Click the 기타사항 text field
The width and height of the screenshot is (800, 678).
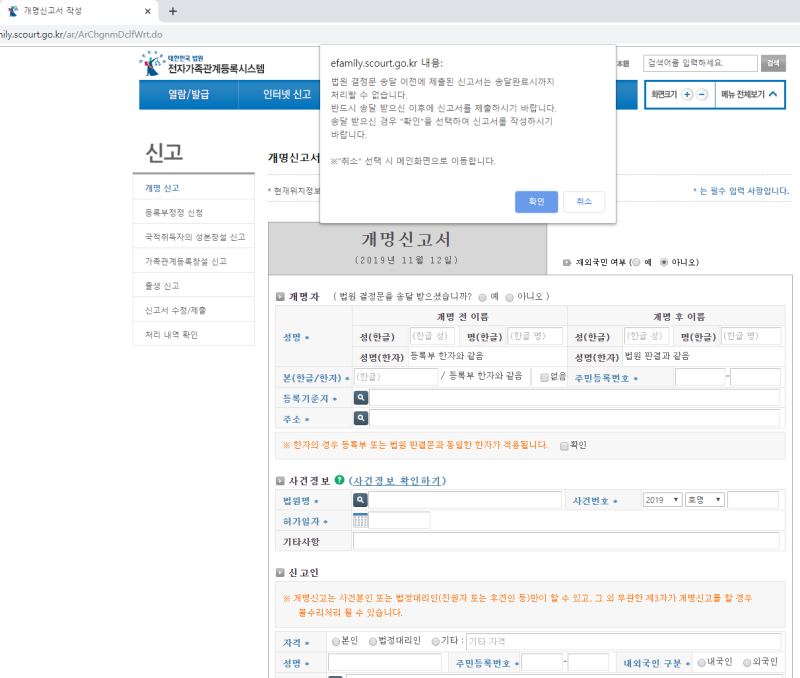tap(566, 541)
